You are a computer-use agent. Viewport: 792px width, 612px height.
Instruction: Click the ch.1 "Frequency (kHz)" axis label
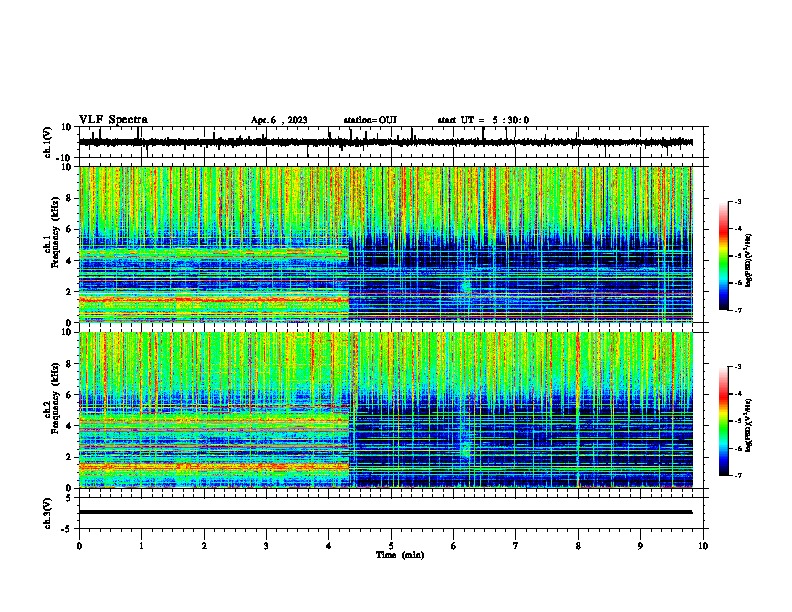click(55, 232)
